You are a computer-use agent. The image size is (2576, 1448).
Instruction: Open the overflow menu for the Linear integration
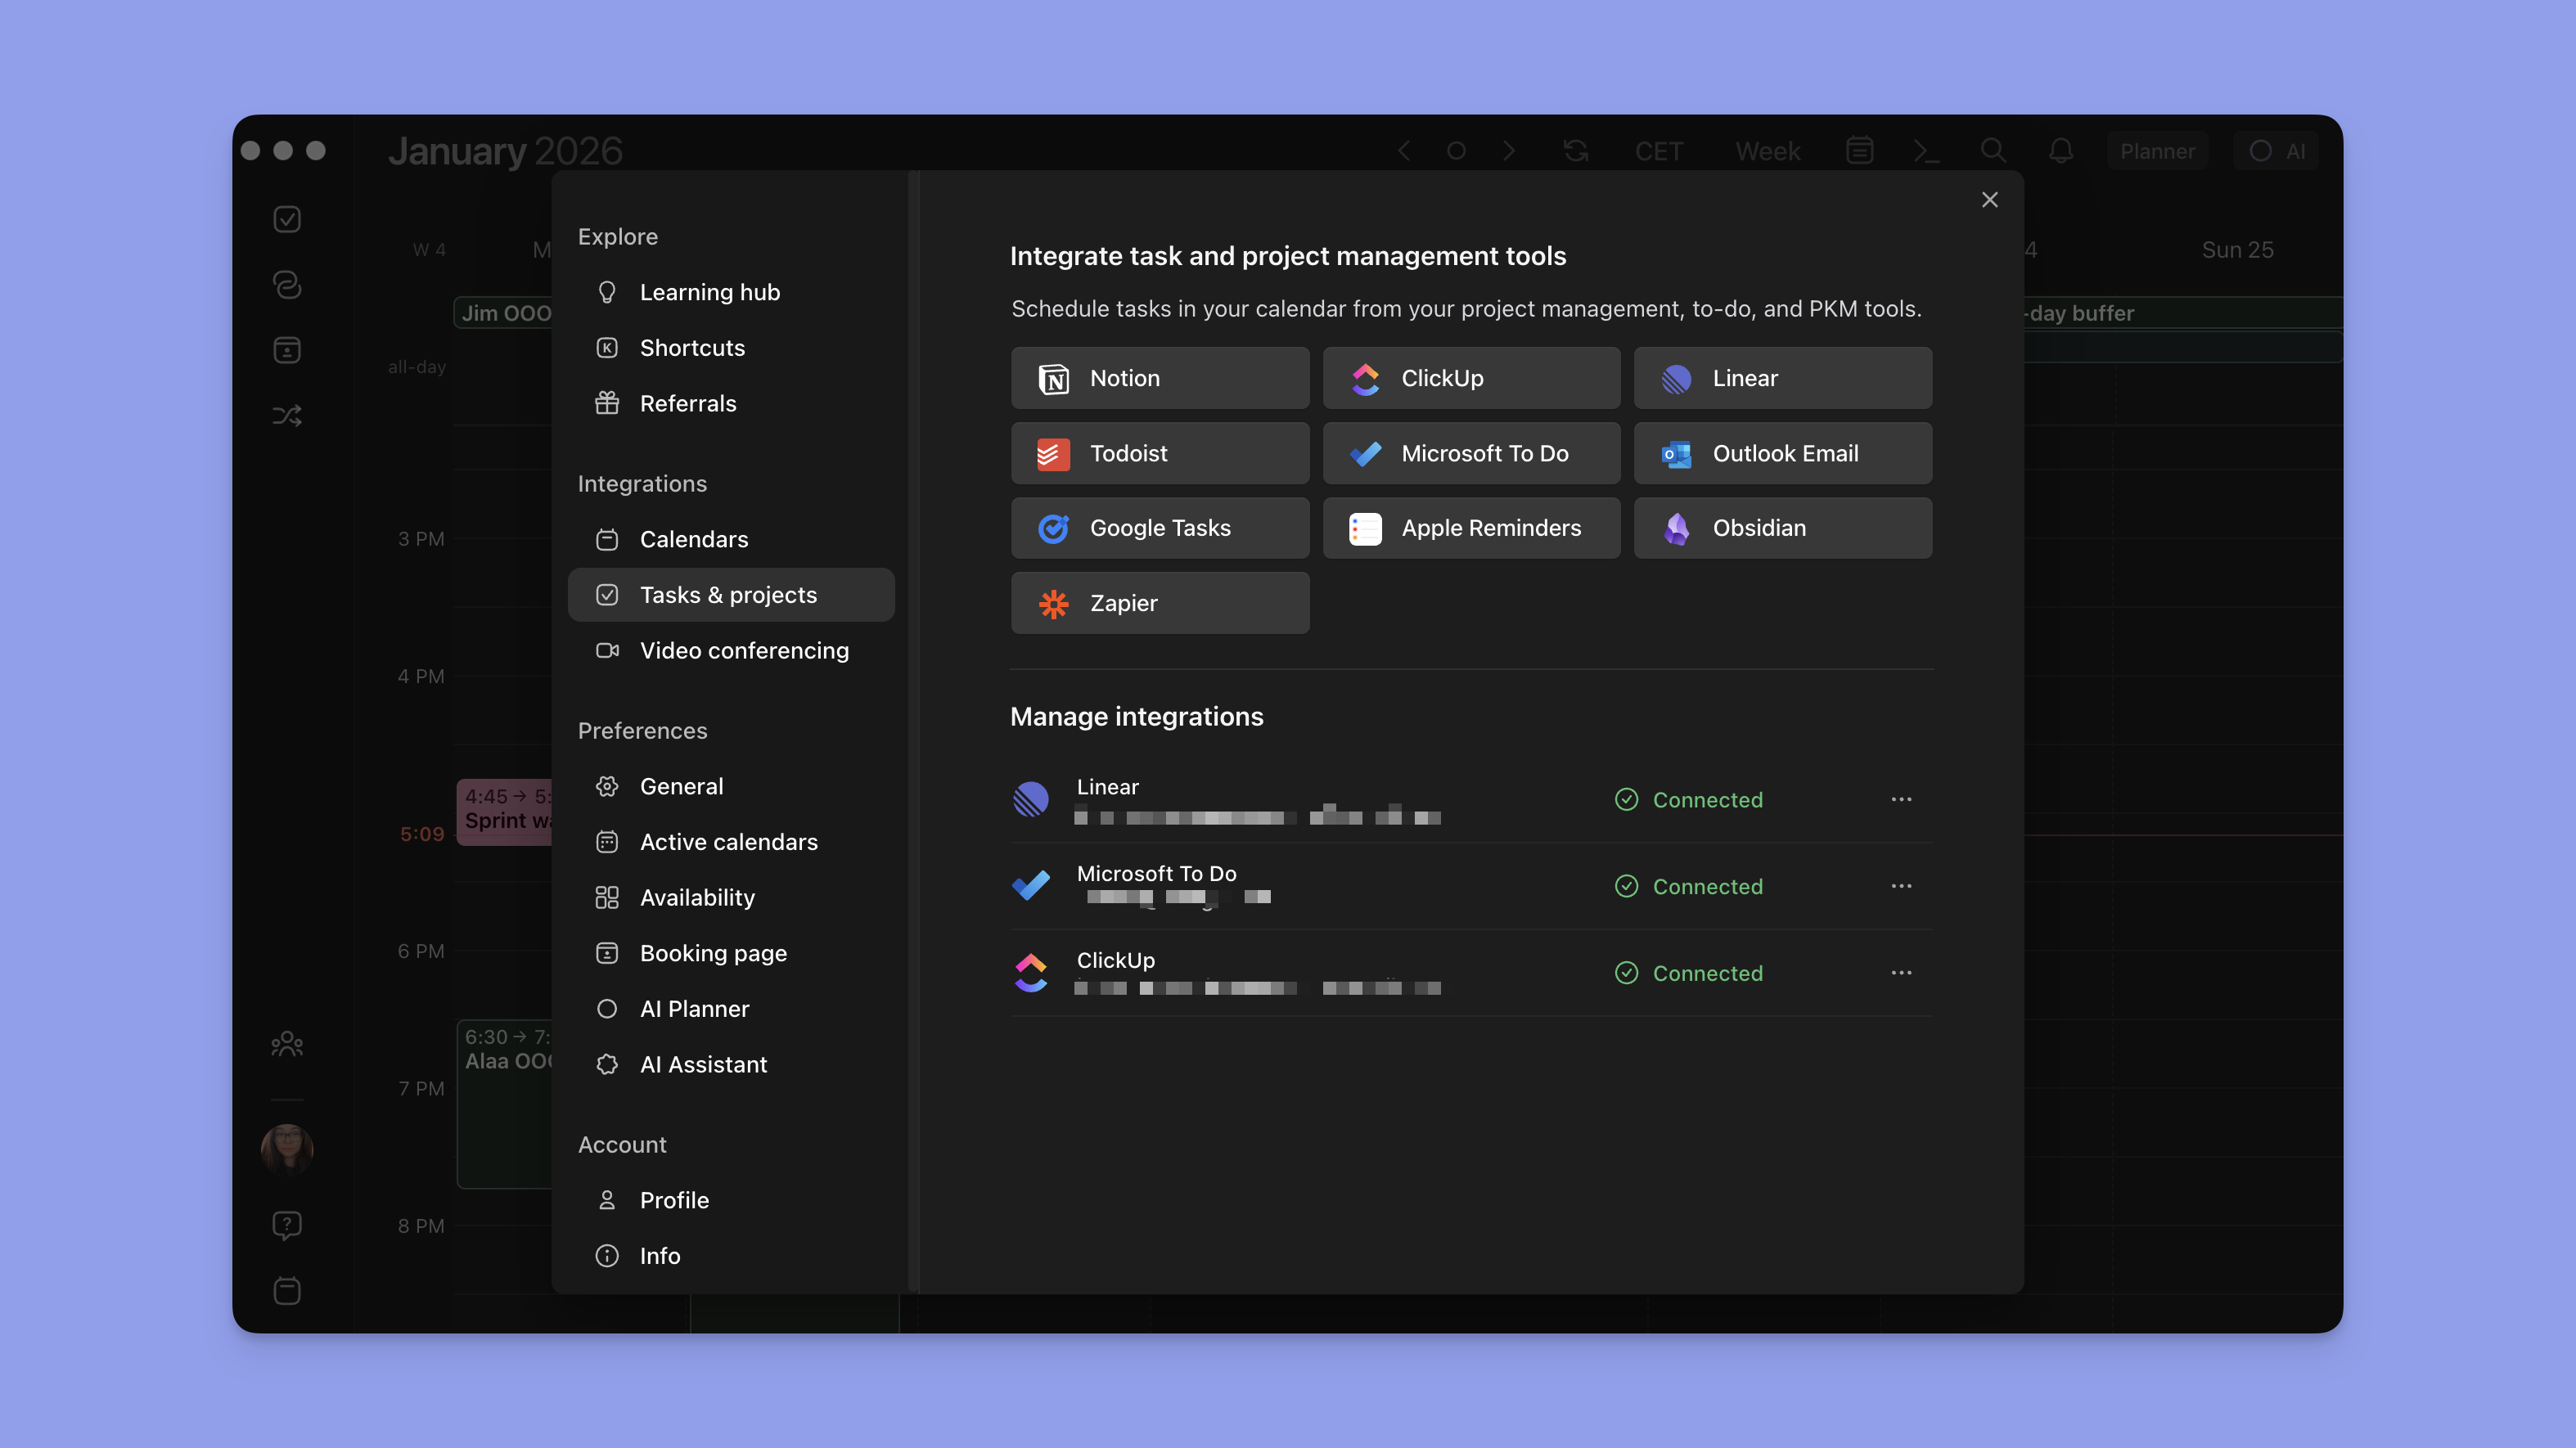click(x=1902, y=799)
